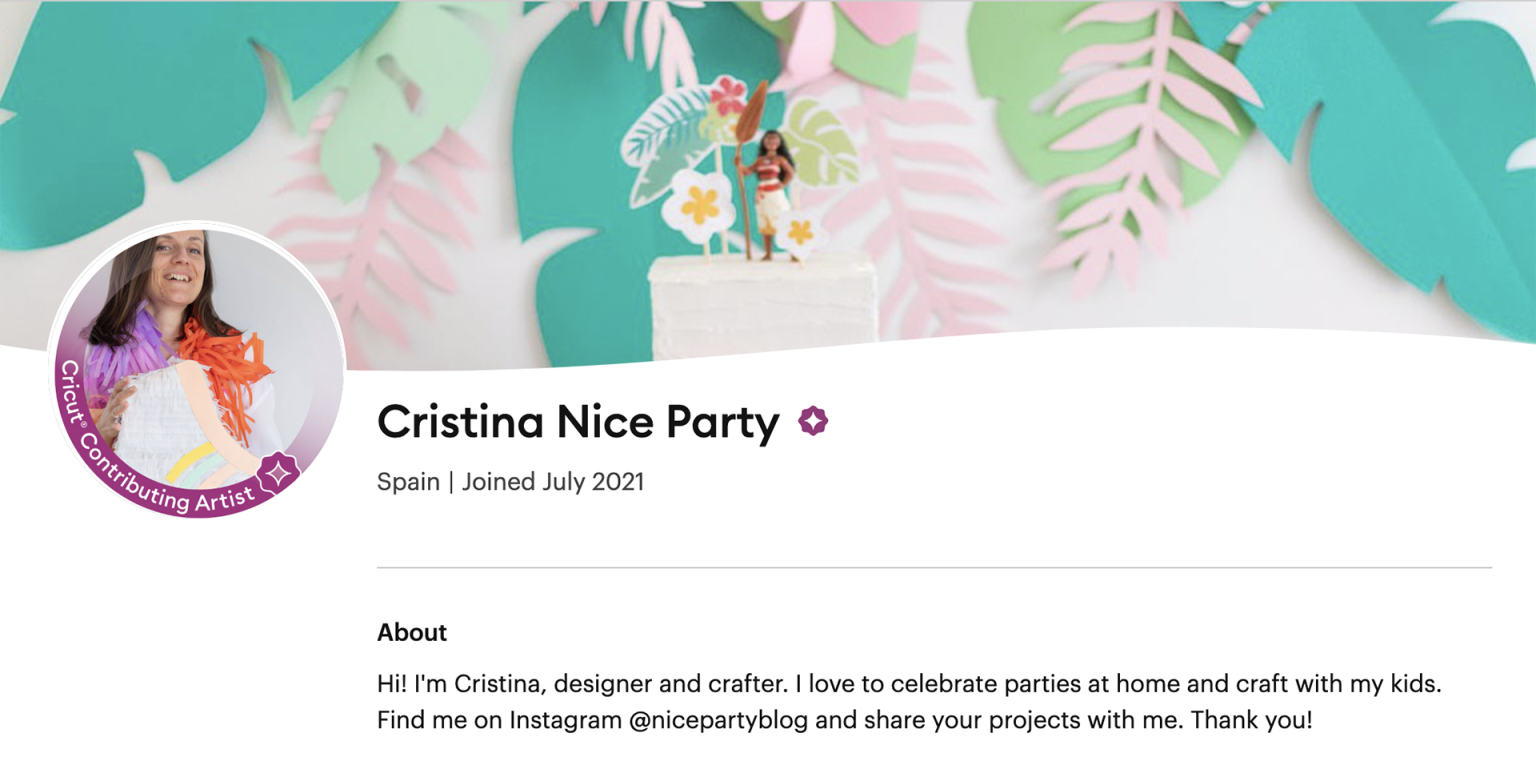Click the small yellow flower topper right of Moana
The width and height of the screenshot is (1536, 769).
point(801,233)
